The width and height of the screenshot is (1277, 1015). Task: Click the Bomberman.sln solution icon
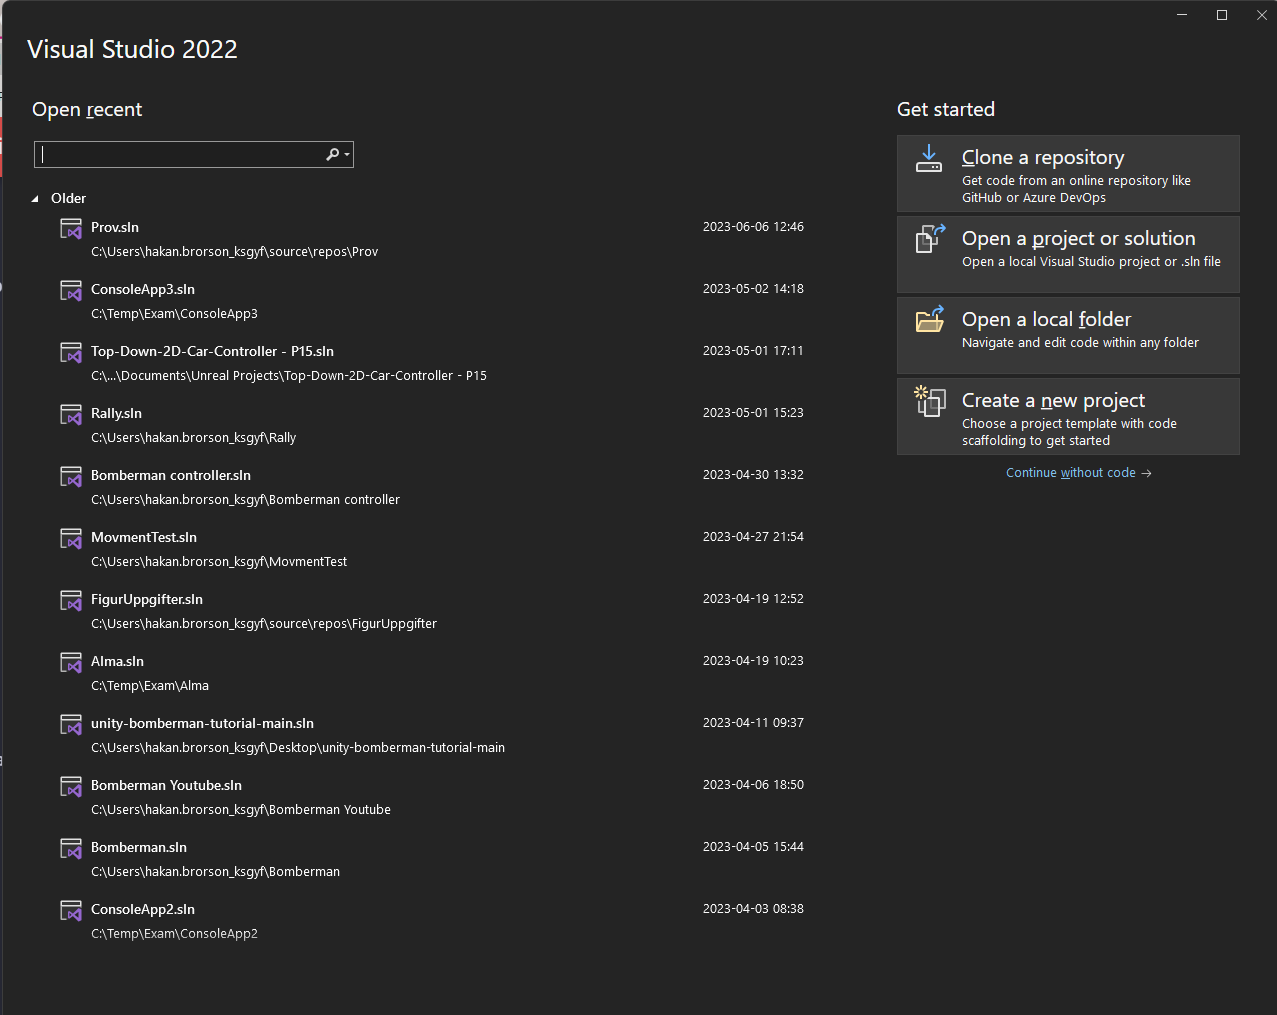(x=71, y=849)
